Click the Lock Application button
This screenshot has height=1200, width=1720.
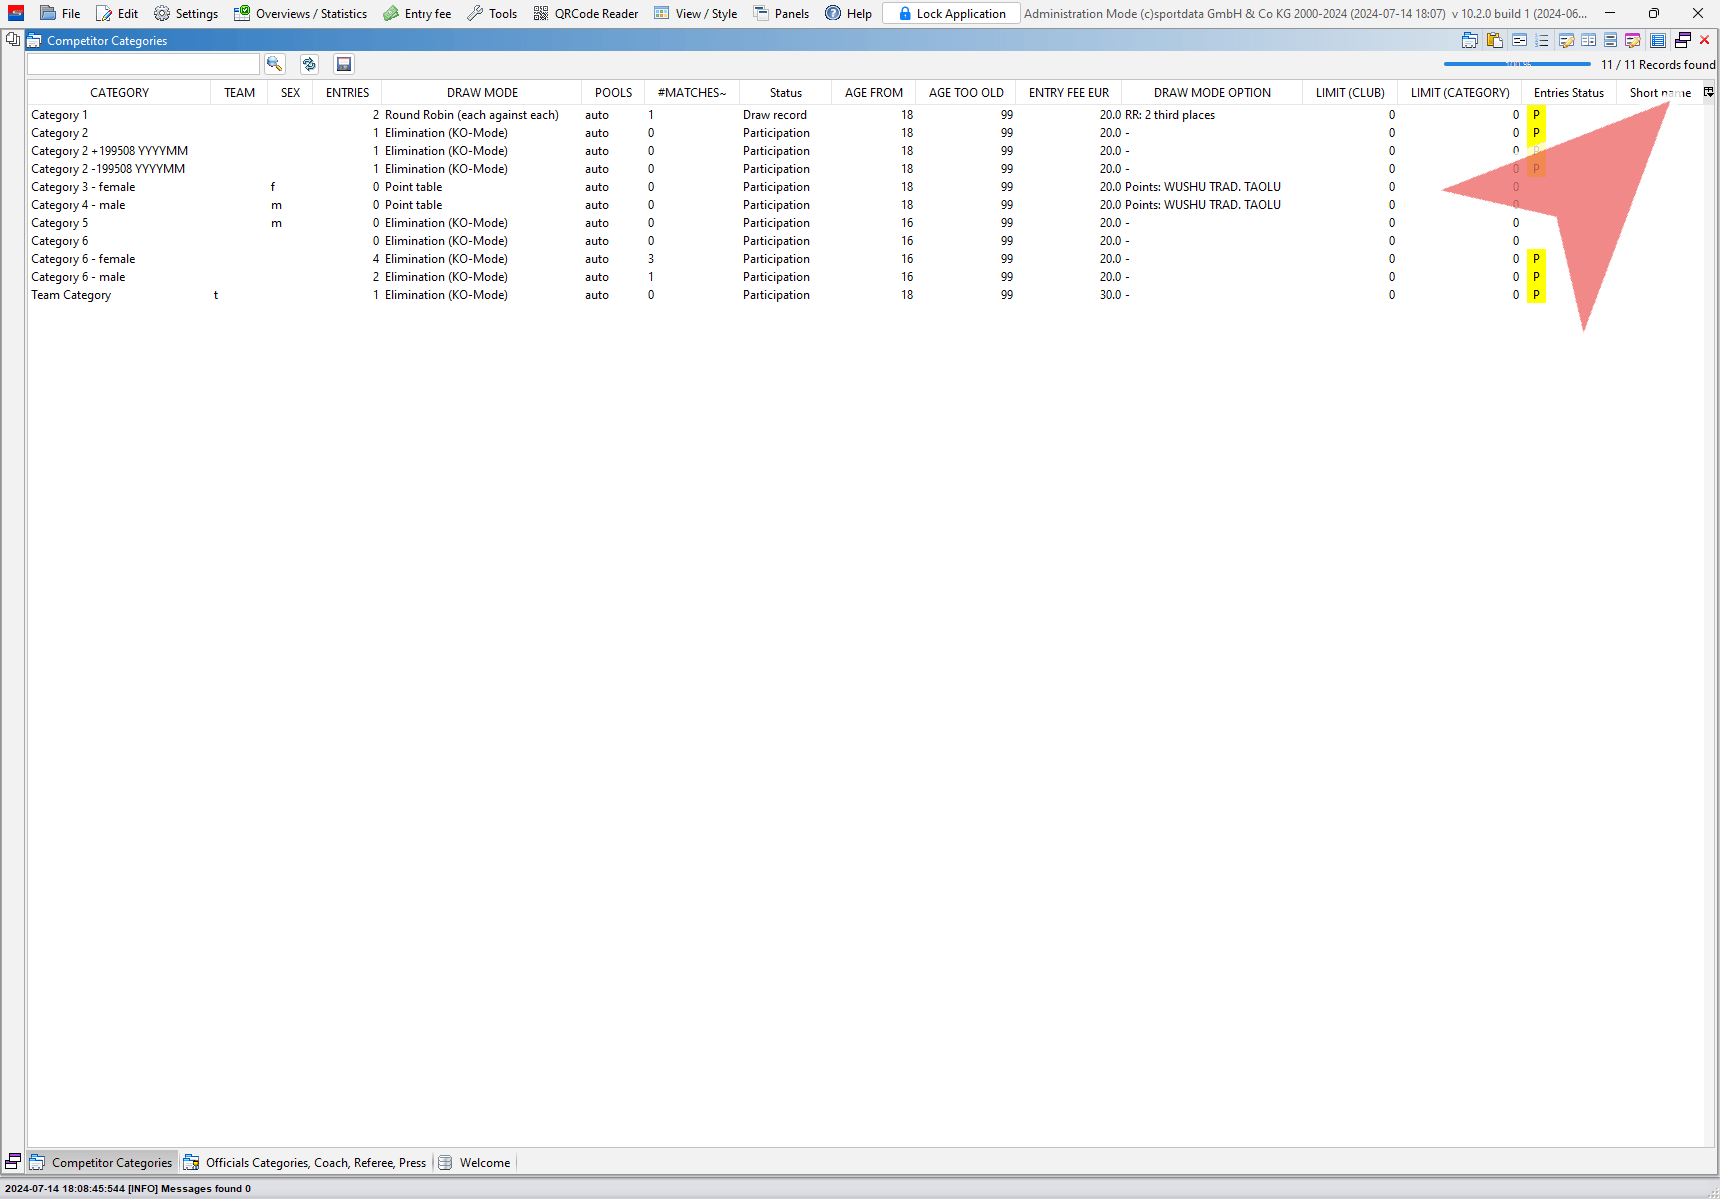(x=951, y=13)
